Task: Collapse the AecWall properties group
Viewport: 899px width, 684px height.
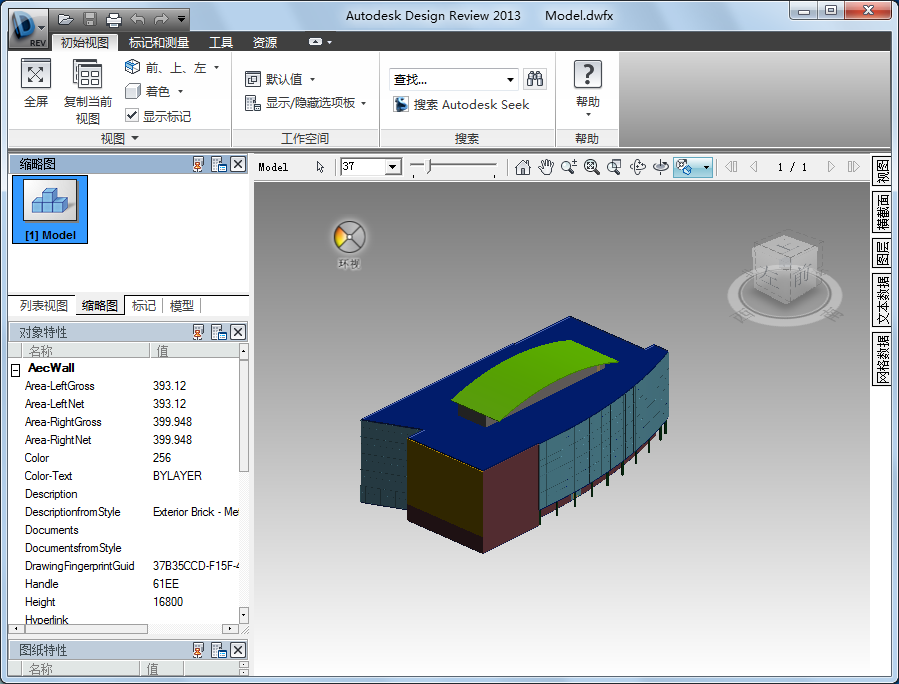Action: point(16,370)
